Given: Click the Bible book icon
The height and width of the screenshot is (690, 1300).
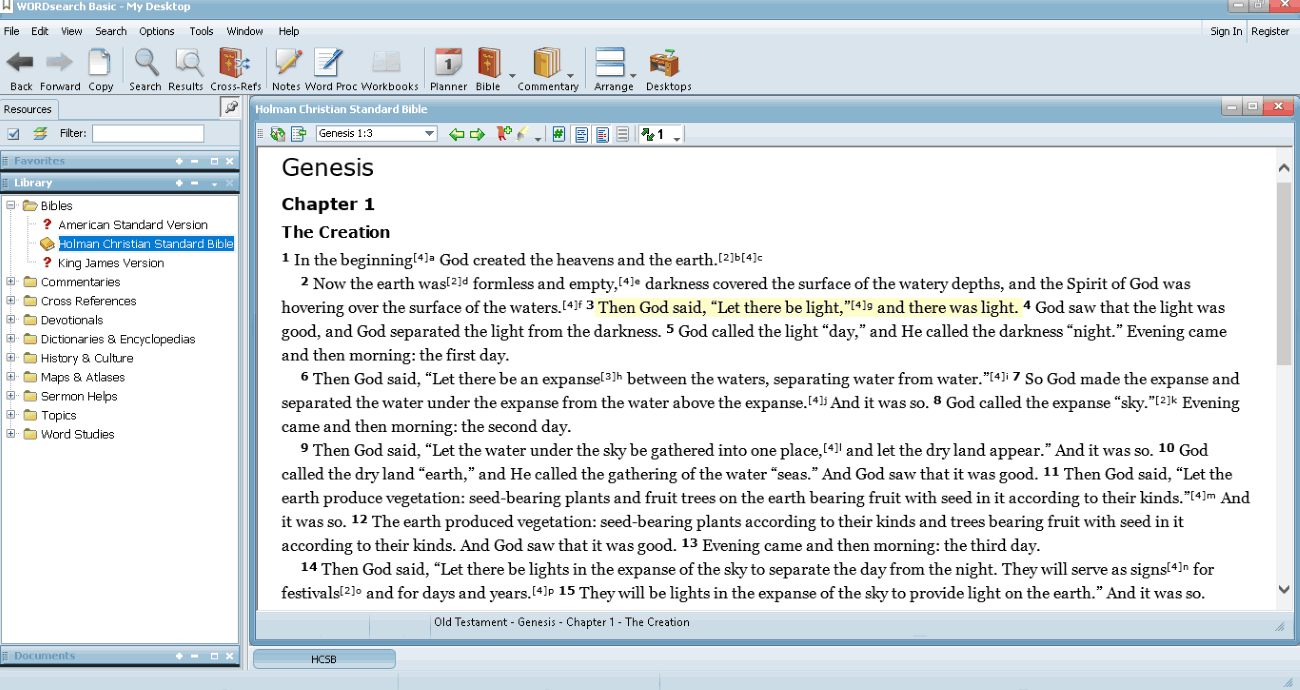Looking at the screenshot, I should coord(489,63).
